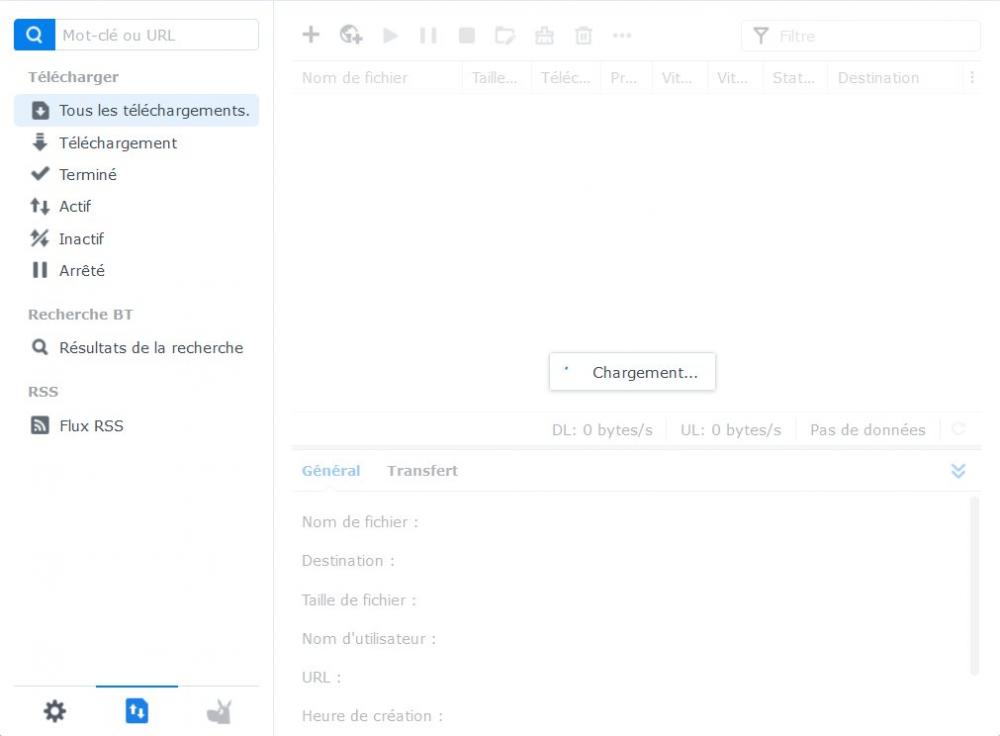Click the funnel filter icon
1000x736 pixels.
tap(761, 36)
